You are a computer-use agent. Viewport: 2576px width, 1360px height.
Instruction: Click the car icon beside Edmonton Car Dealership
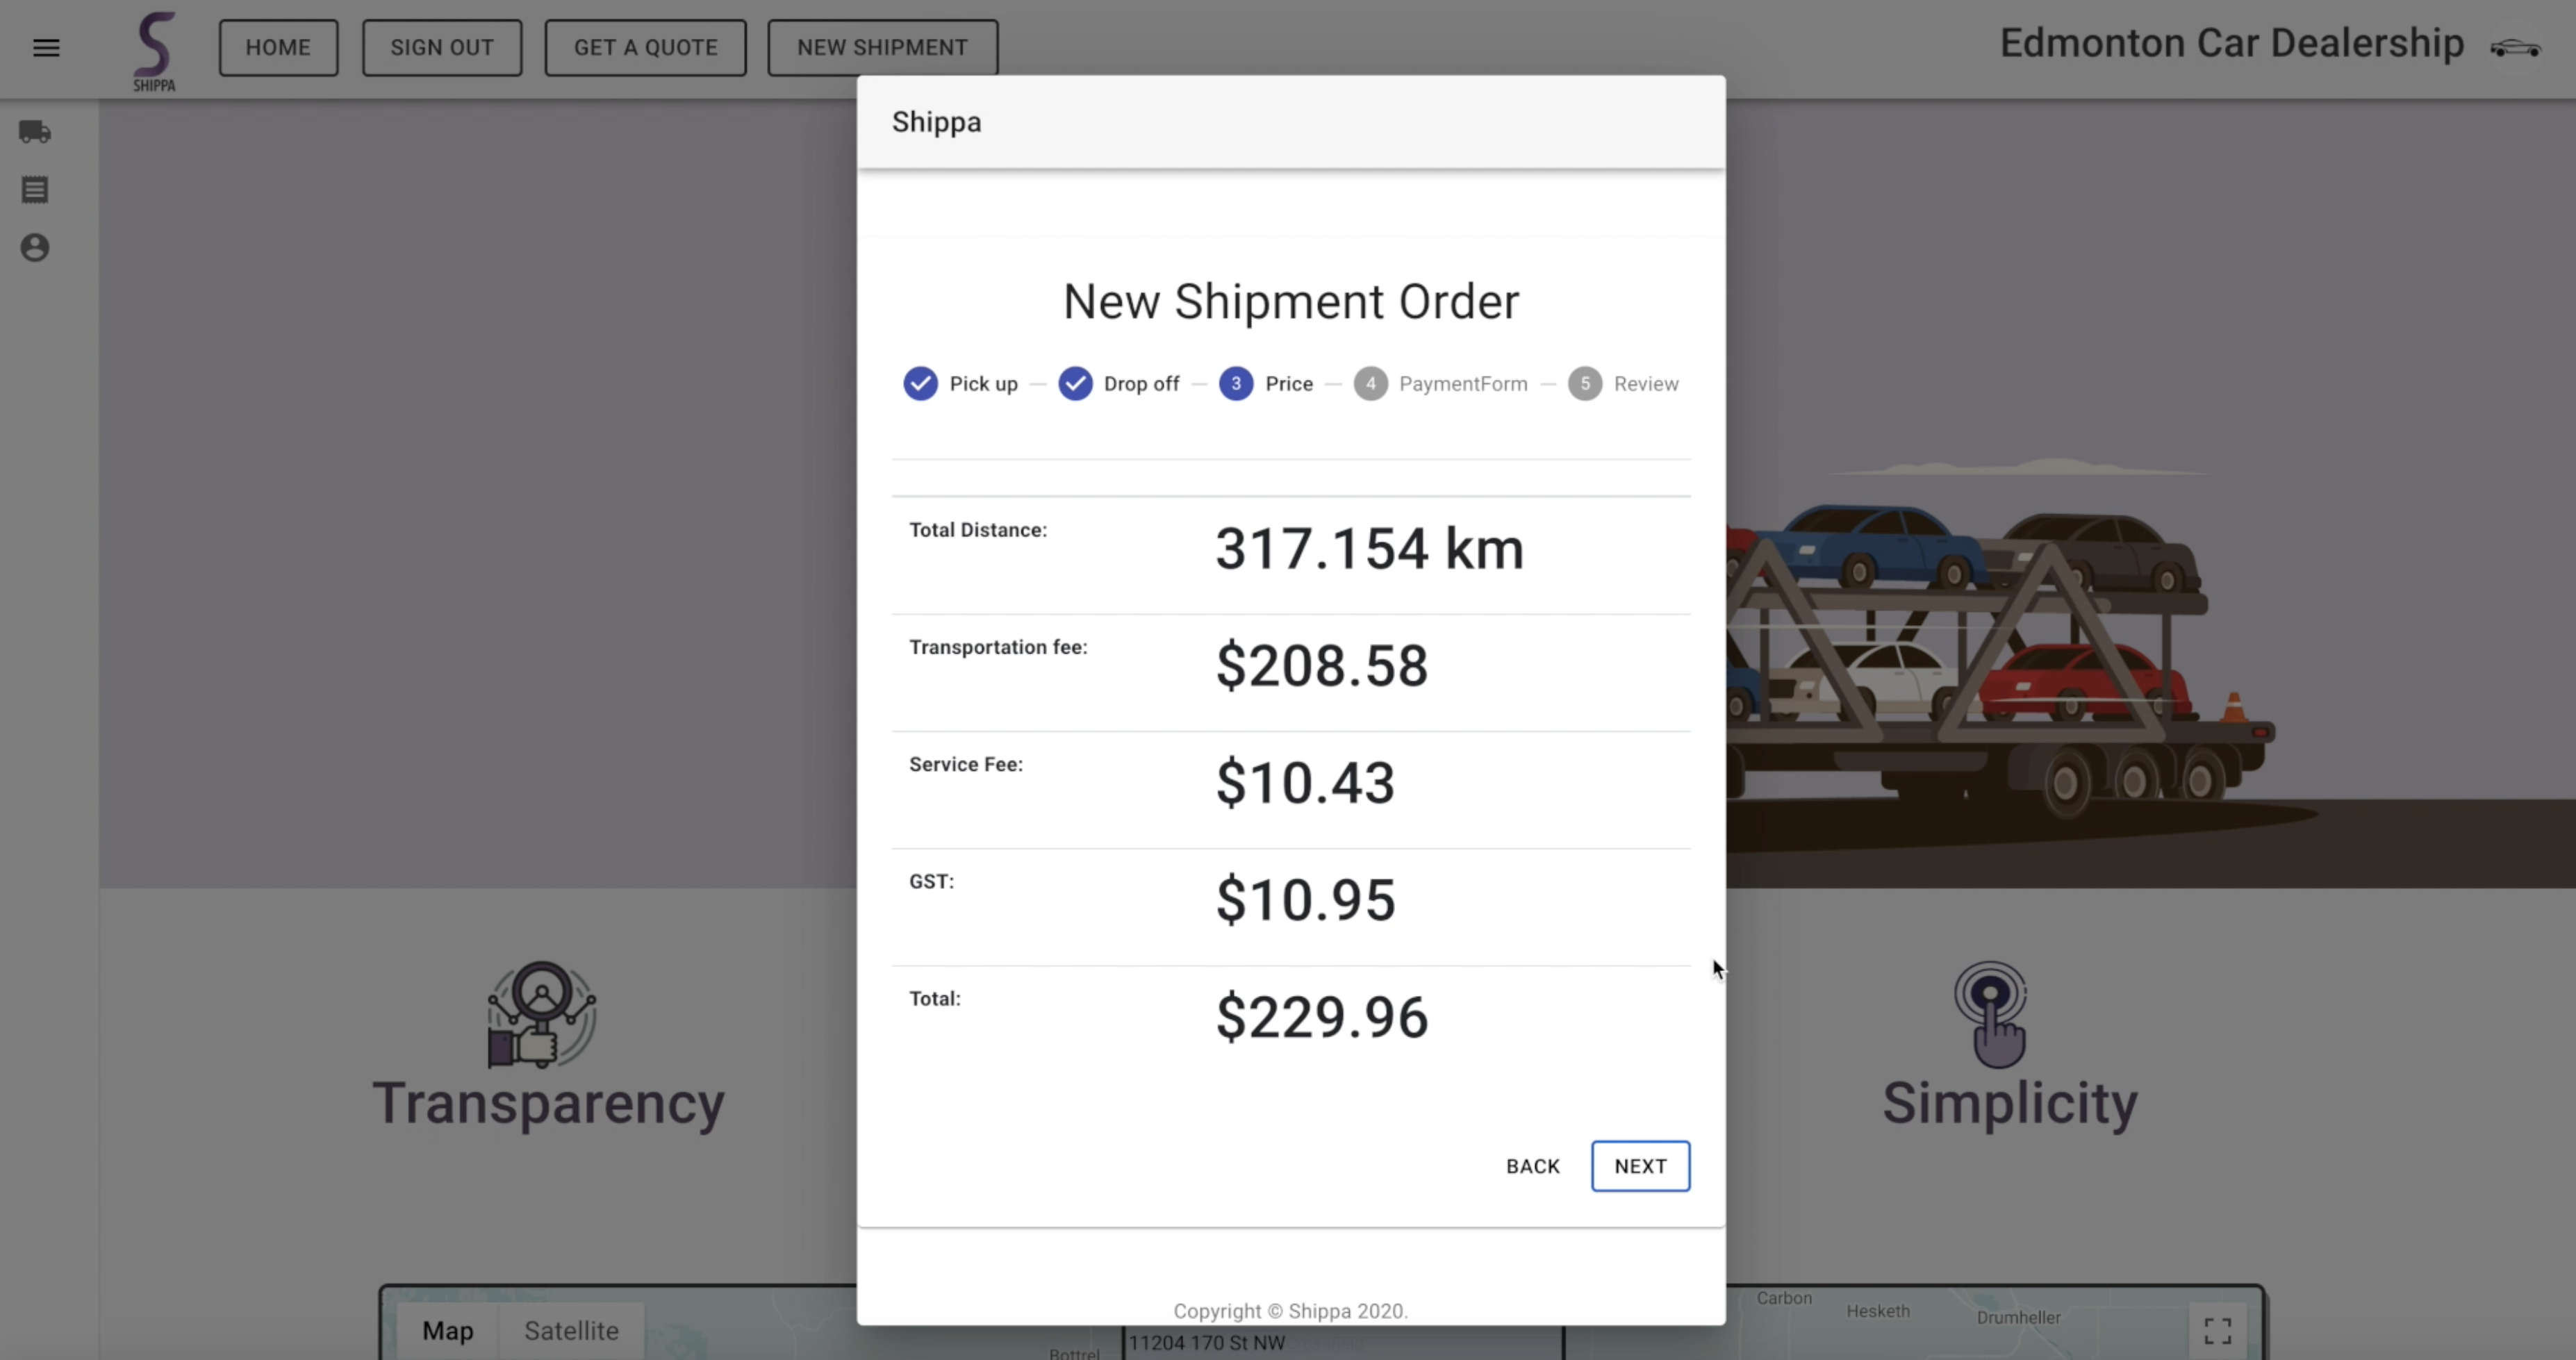(2515, 48)
